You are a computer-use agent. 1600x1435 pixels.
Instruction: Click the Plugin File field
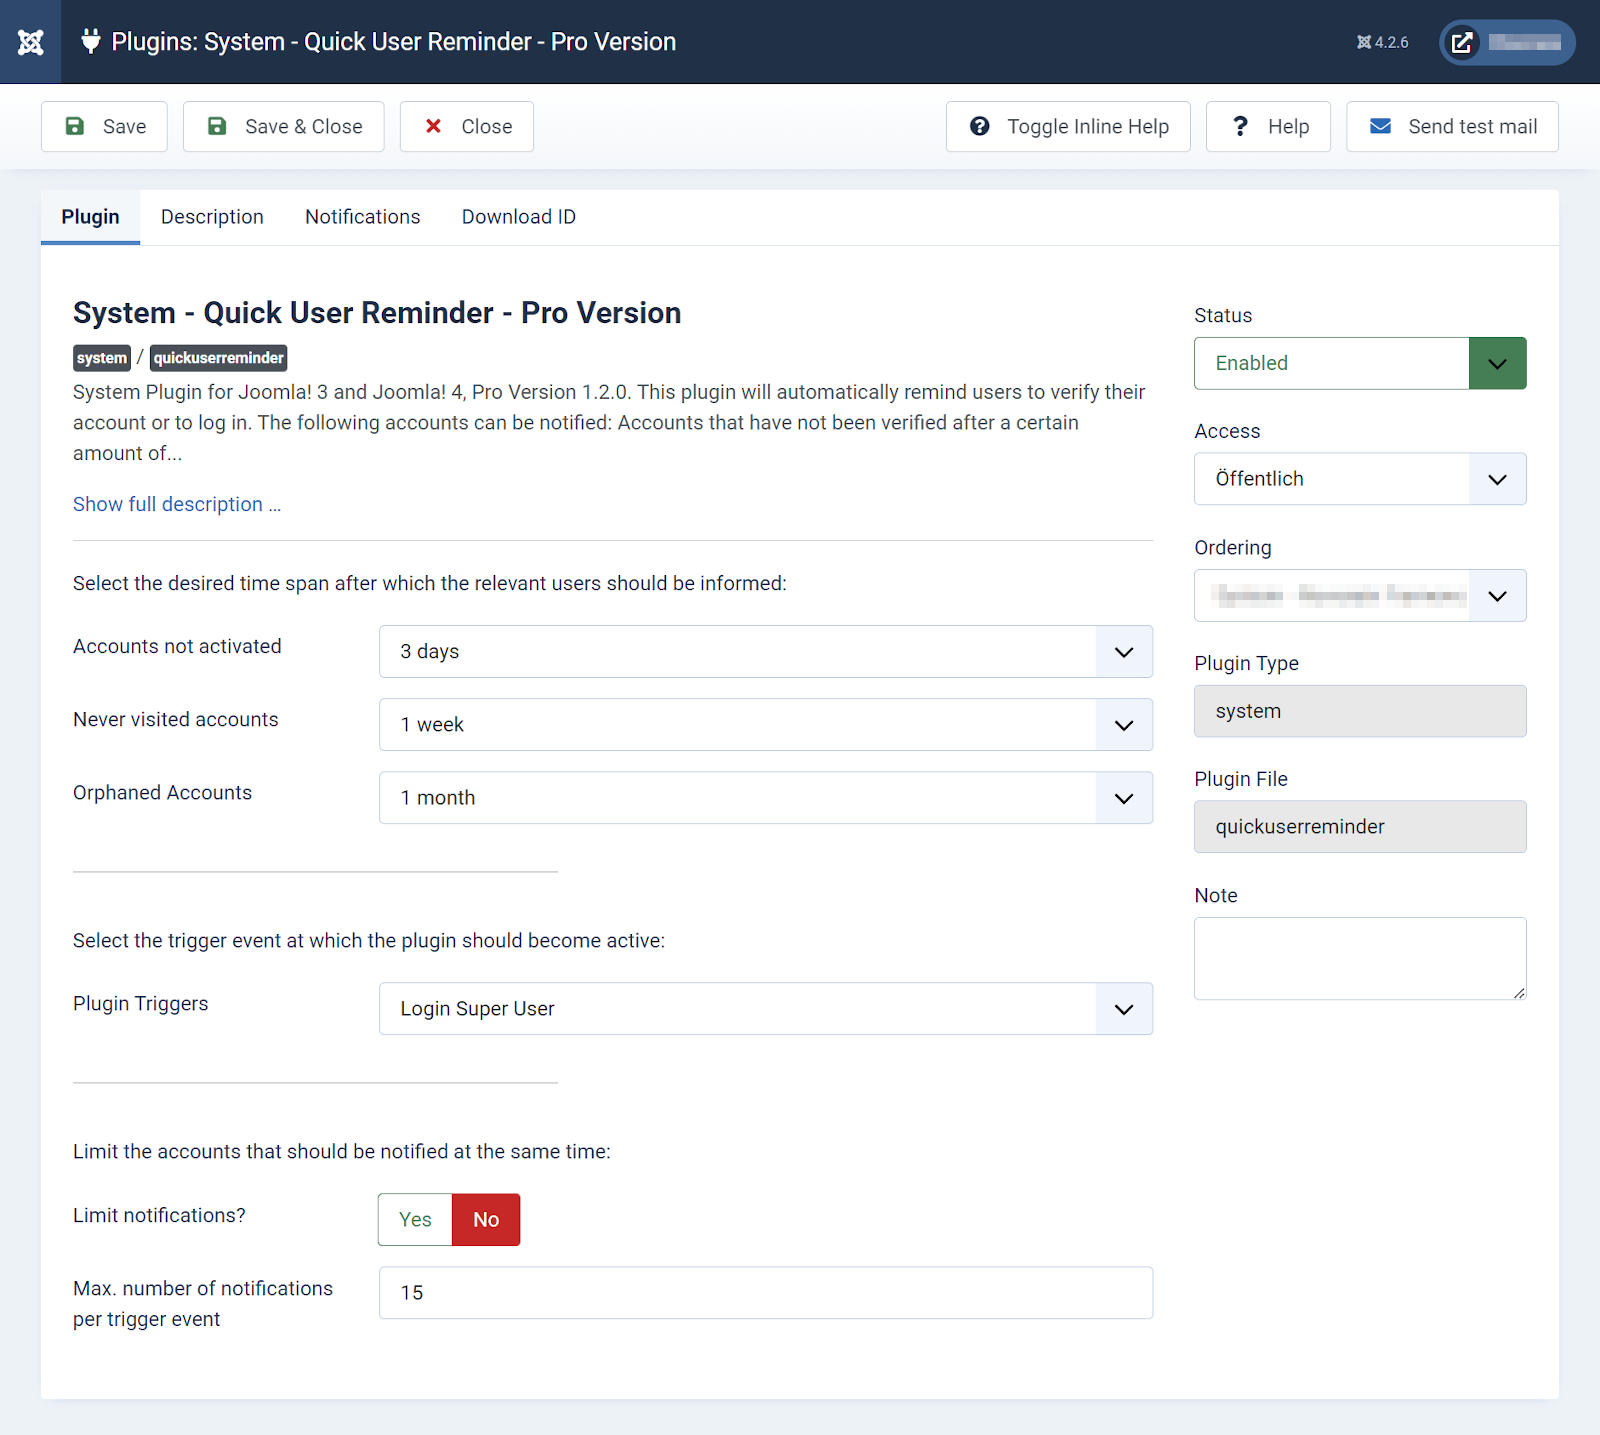point(1360,826)
